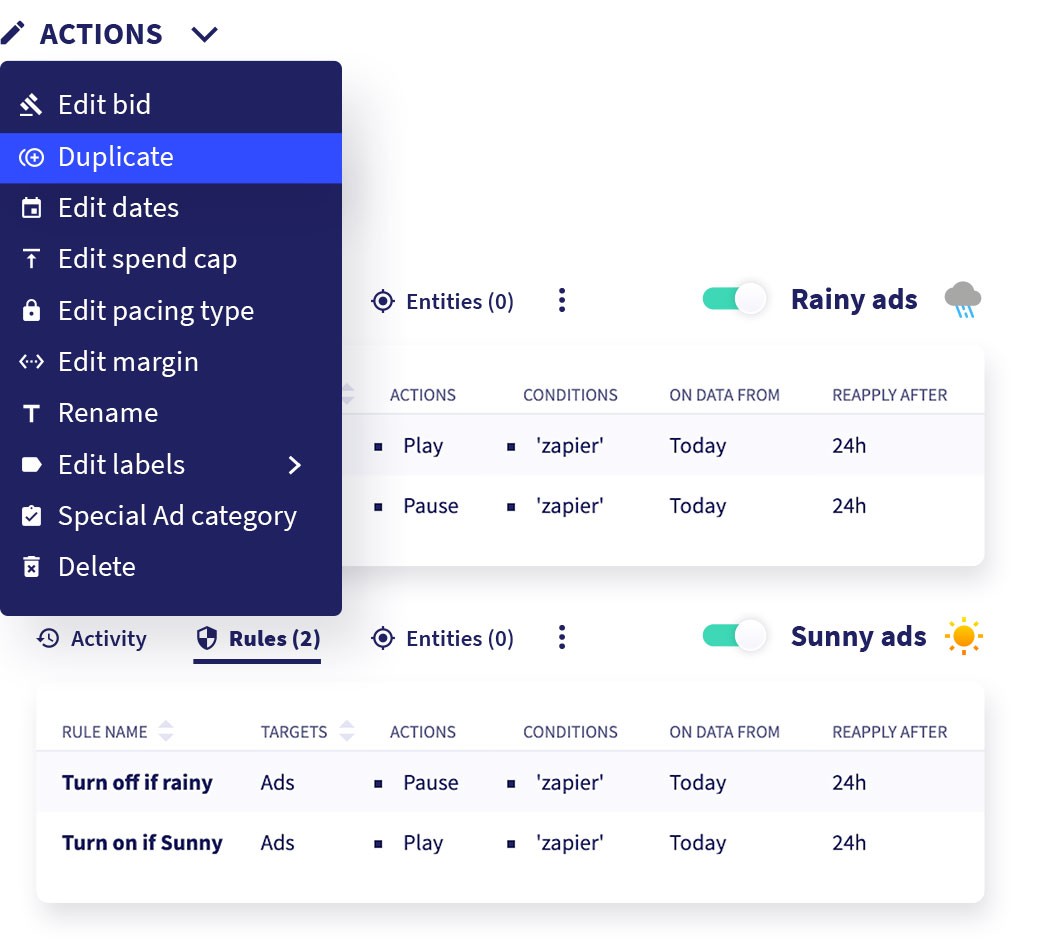This screenshot has height=950, width=1042.
Task: Click the padlock icon for Edit pacing type
Action: 31,311
